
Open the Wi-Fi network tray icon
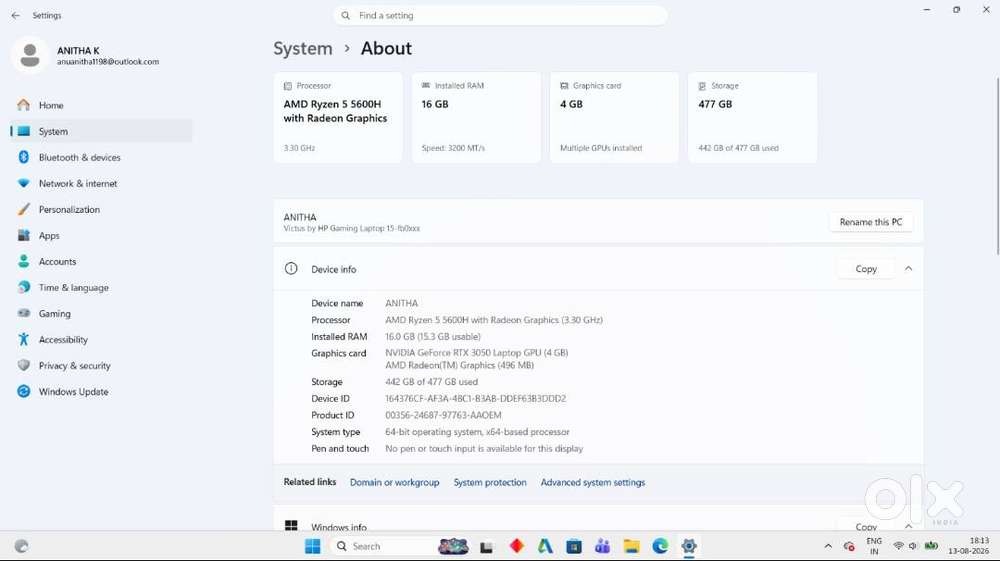pos(899,546)
